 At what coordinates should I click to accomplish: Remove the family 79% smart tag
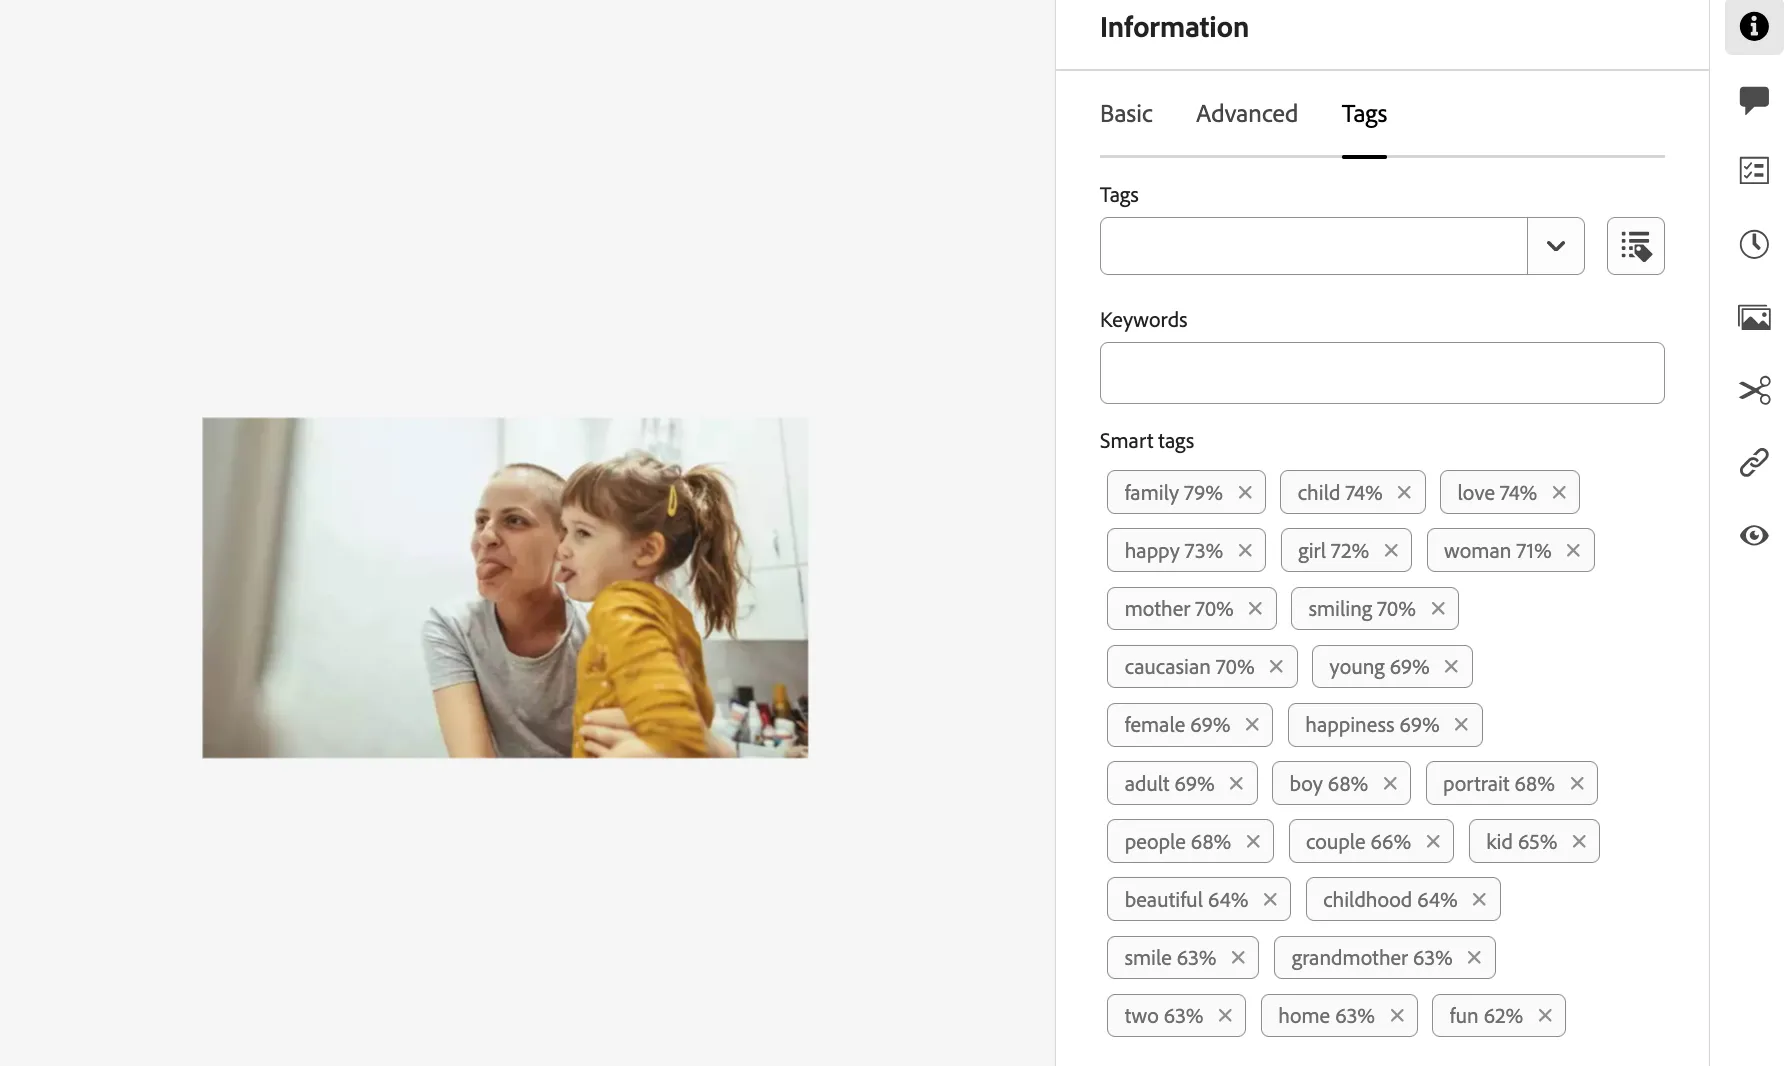click(x=1245, y=493)
